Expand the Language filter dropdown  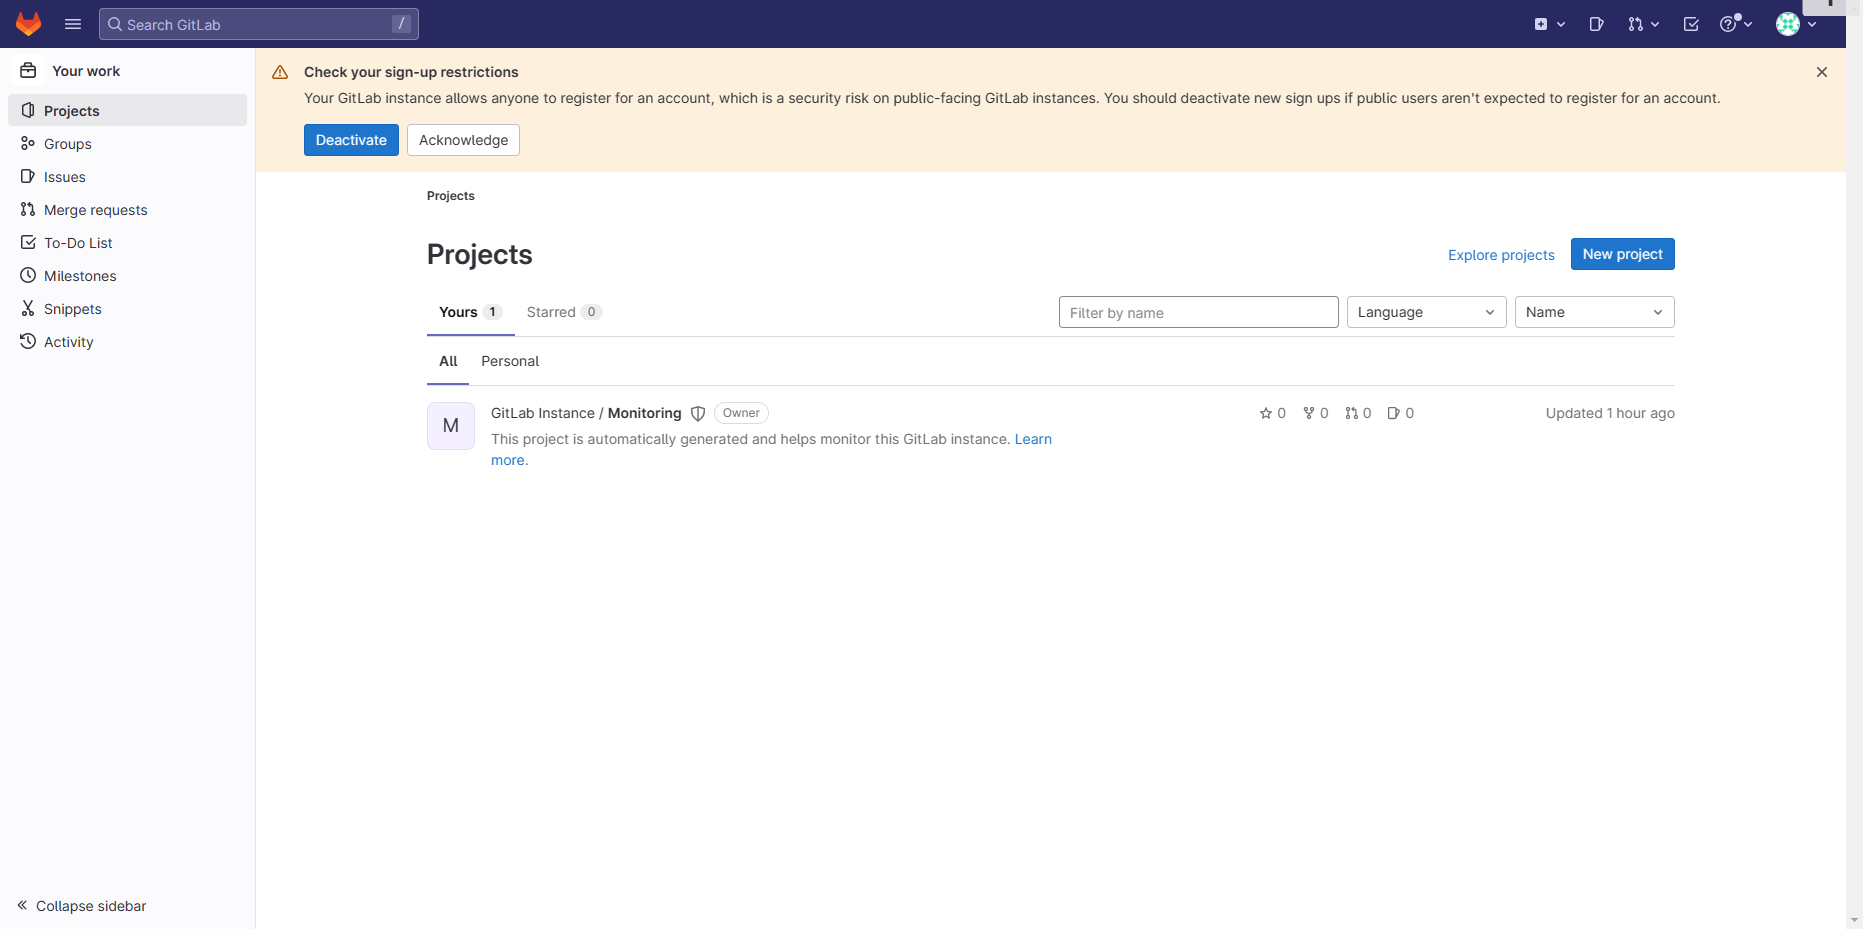point(1426,312)
